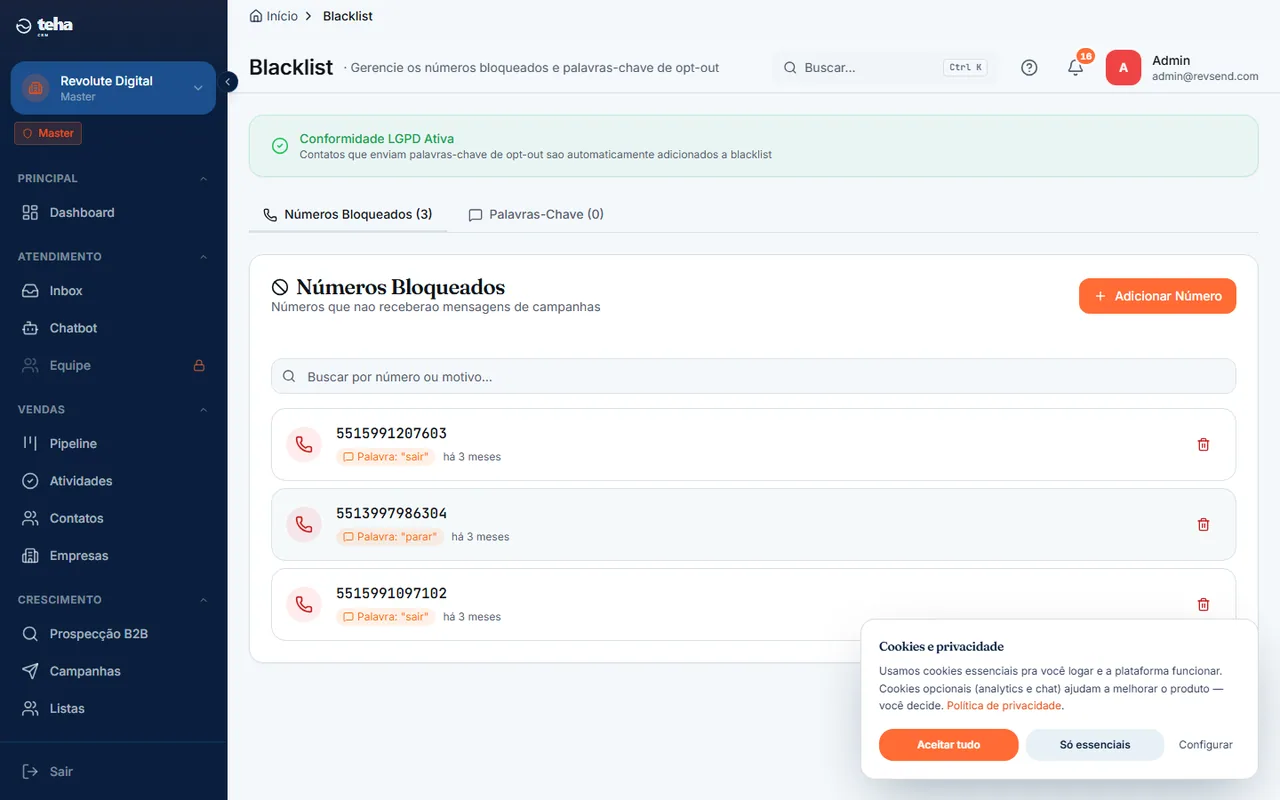Viewport: 1280px width, 800px height.
Task: Delete number 5515991097102 with trash icon
Action: coord(1204,605)
